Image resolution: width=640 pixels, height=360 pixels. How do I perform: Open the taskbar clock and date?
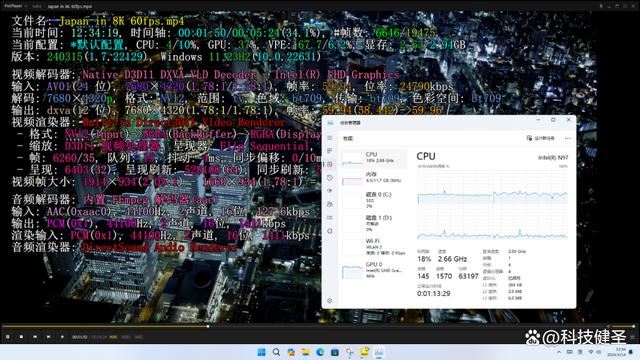618,352
